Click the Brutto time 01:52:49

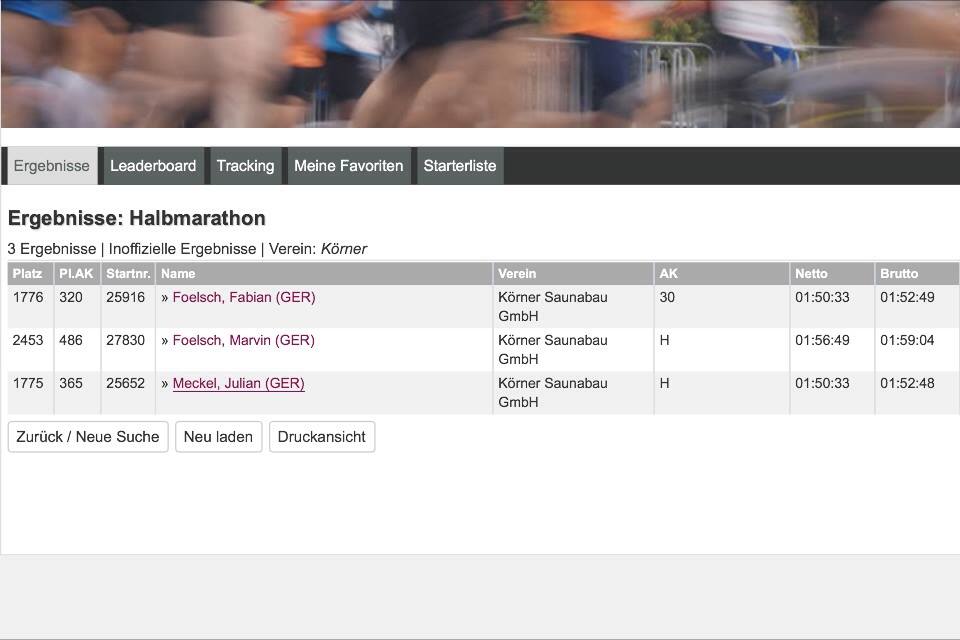click(907, 297)
